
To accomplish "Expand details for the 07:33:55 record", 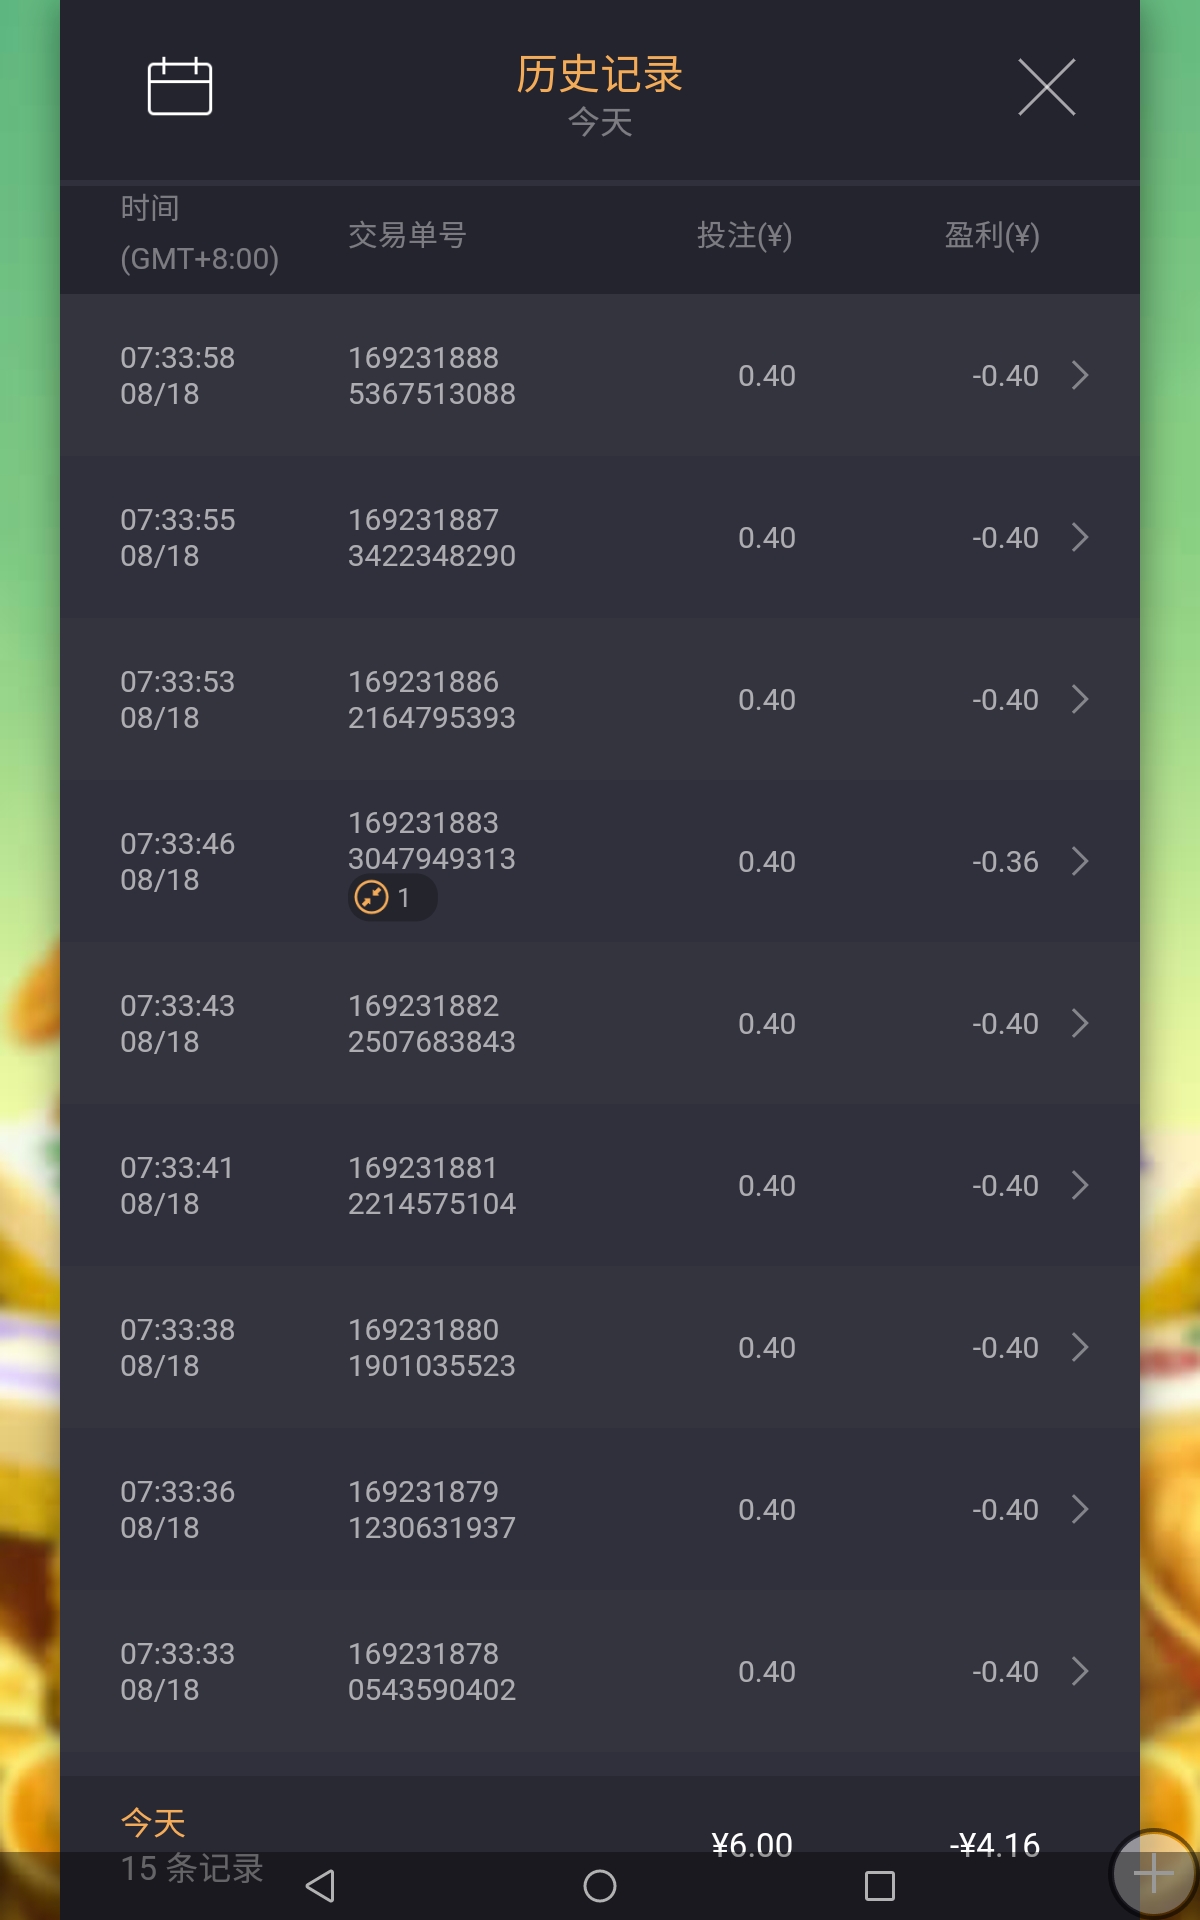I will pyautogui.click(x=1080, y=538).
